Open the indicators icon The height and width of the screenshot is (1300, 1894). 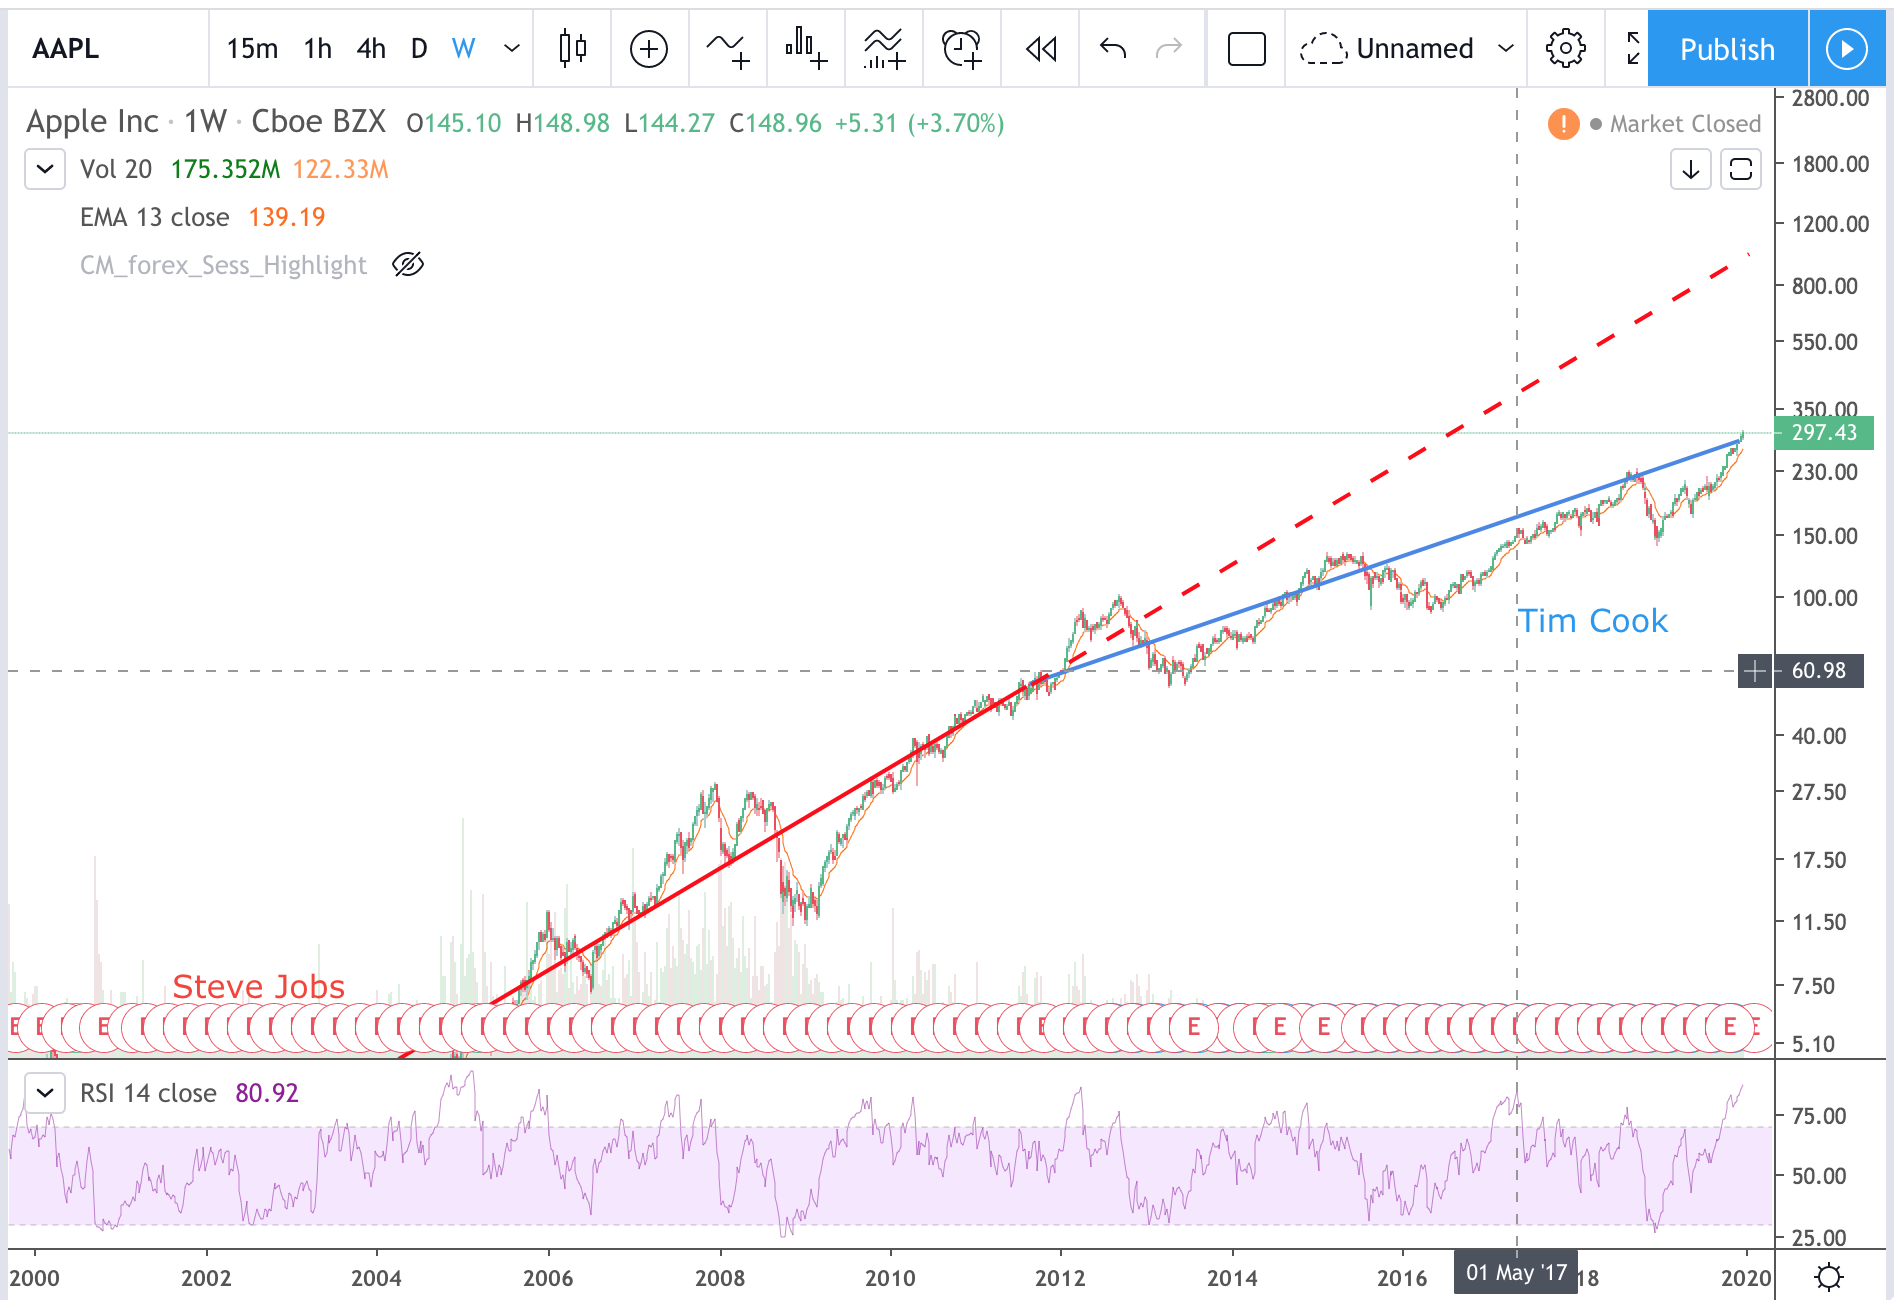pos(728,48)
